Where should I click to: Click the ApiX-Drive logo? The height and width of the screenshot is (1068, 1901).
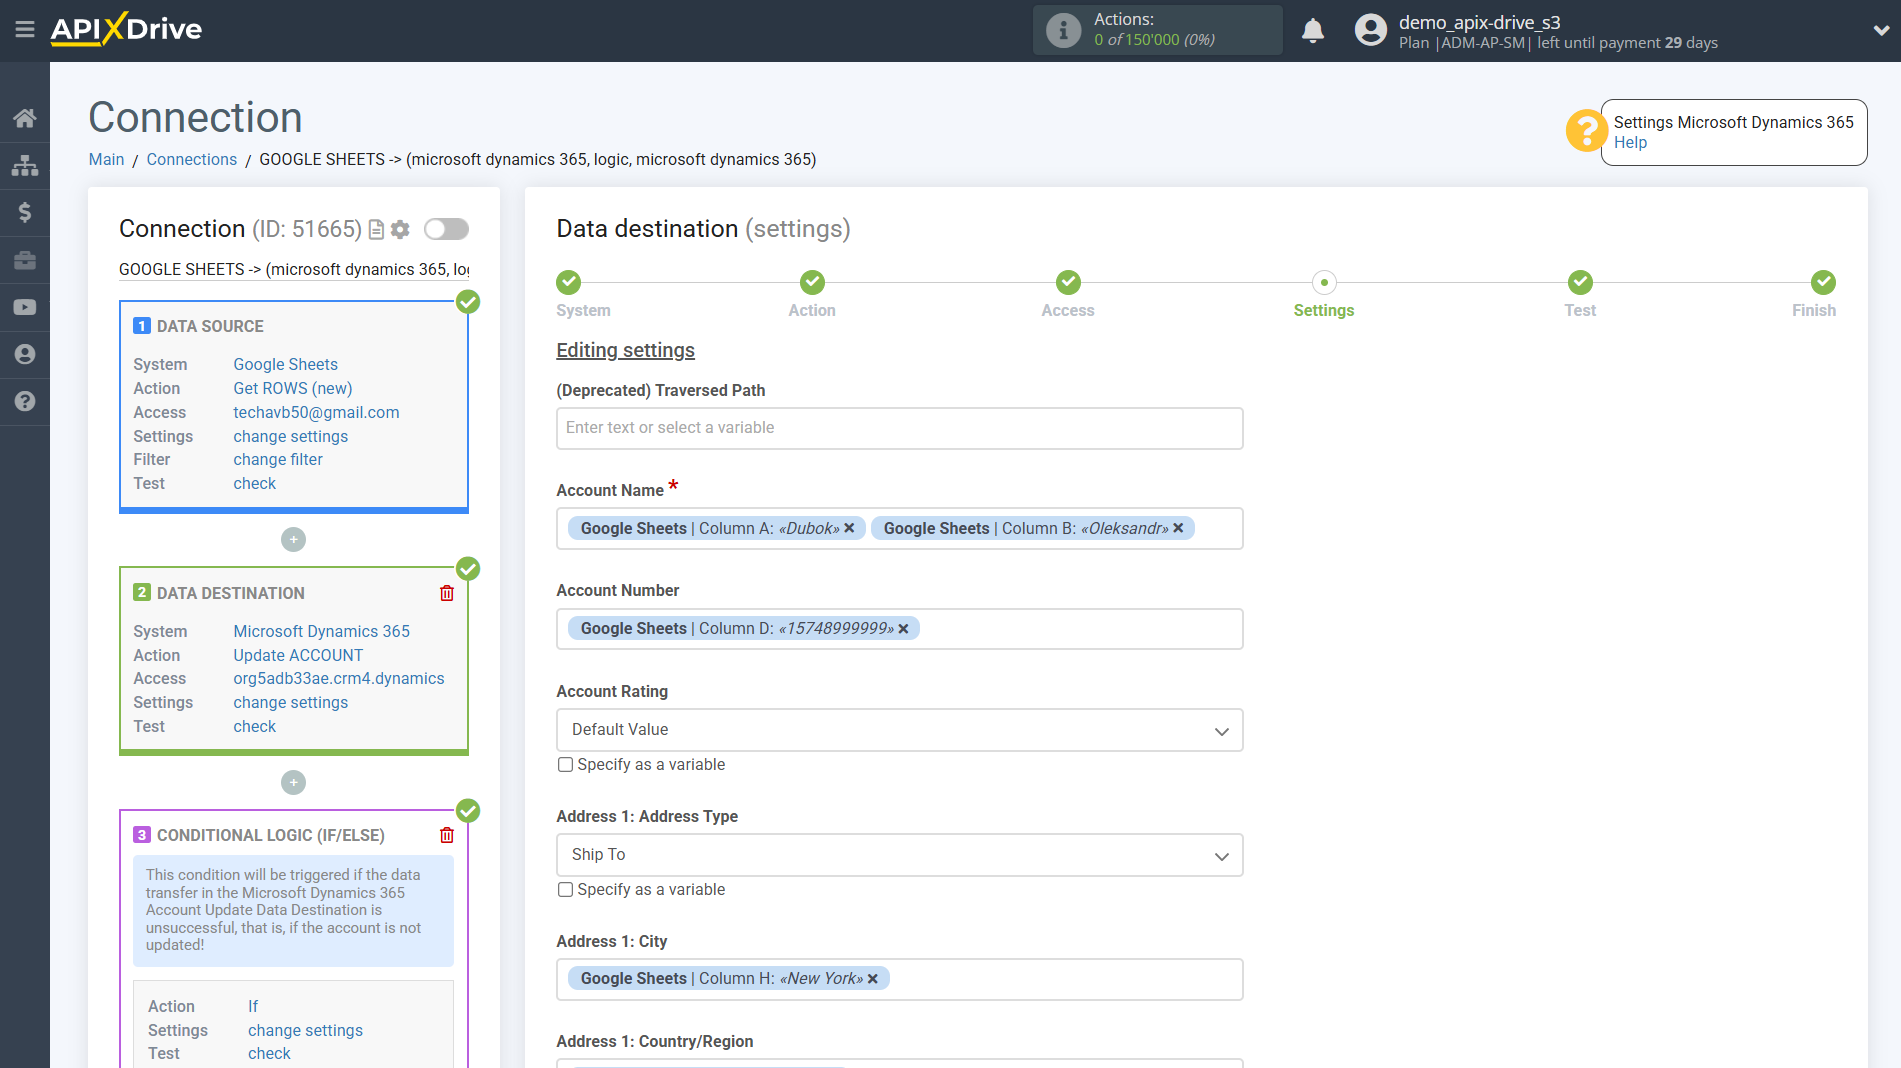pyautogui.click(x=126, y=29)
